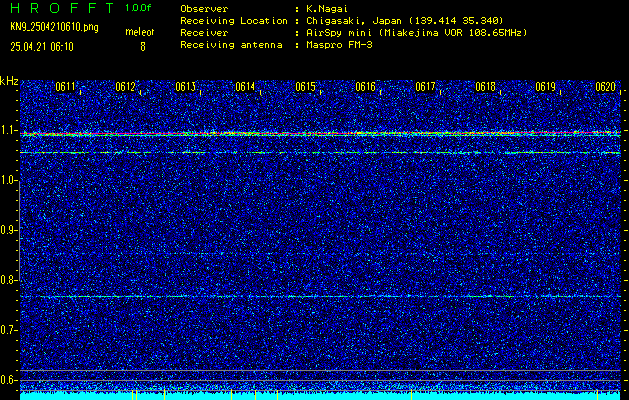Viewport: 629px width, 400px height.
Task: Select the AirSpy mini receiver description
Action: click(416, 33)
